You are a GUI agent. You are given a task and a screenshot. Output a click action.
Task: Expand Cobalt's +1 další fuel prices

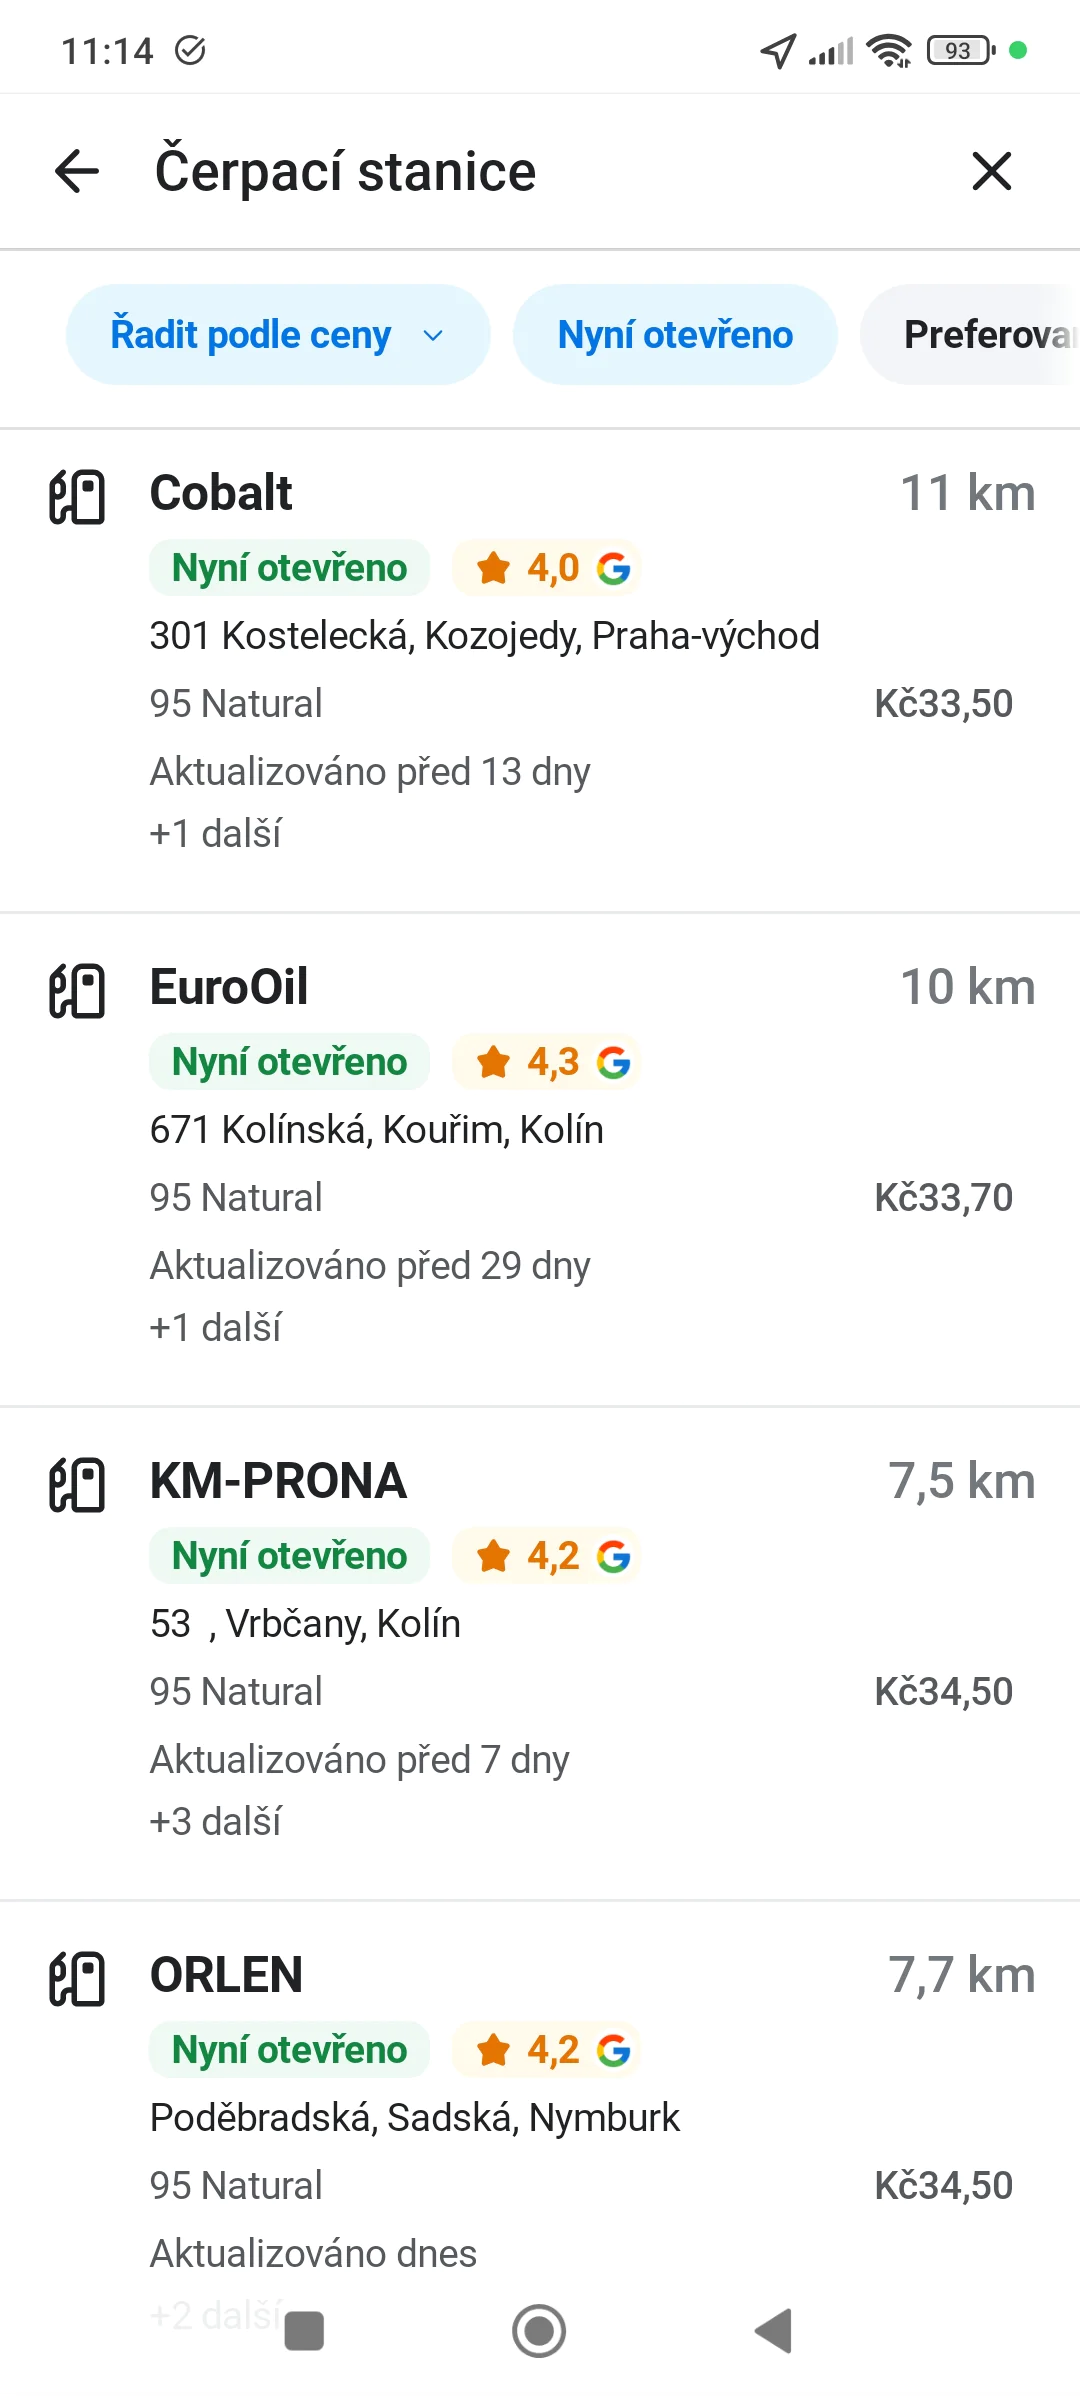pyautogui.click(x=216, y=833)
